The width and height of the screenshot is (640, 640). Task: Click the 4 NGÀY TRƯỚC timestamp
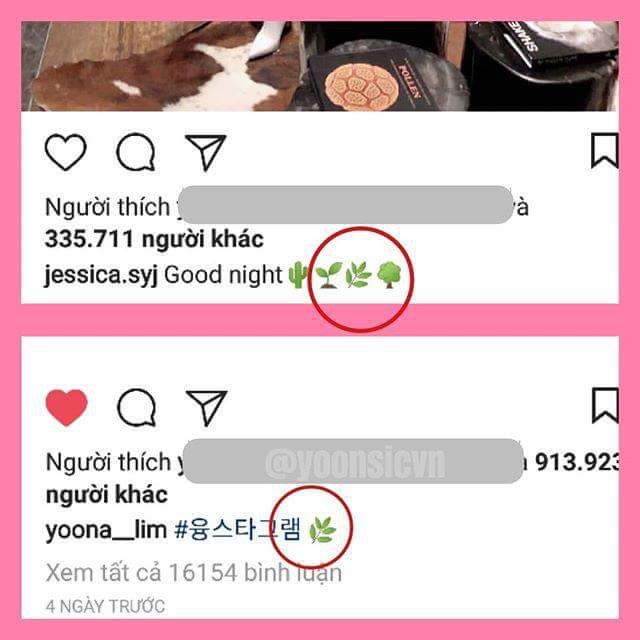point(105,607)
